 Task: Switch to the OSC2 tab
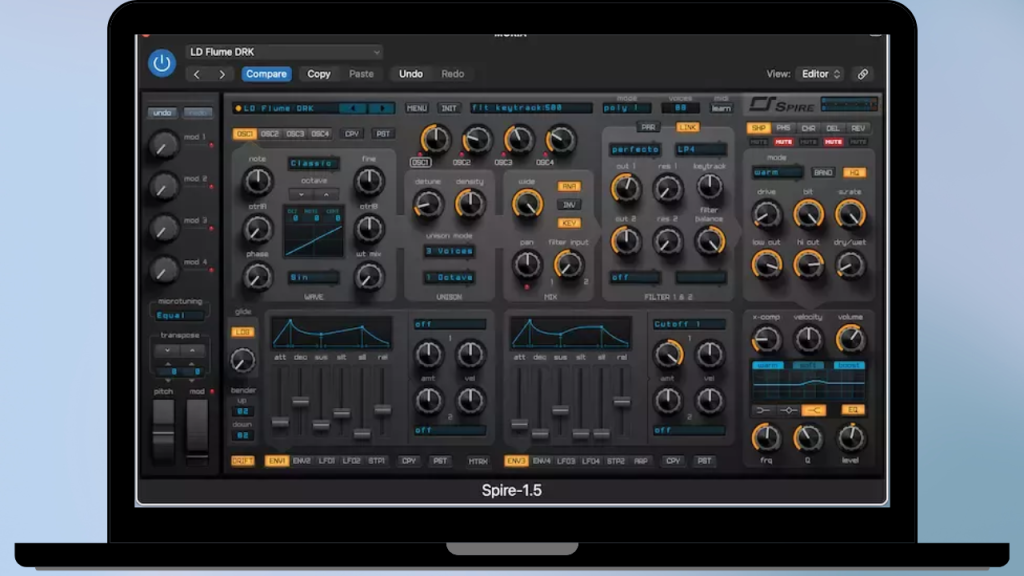(x=269, y=134)
